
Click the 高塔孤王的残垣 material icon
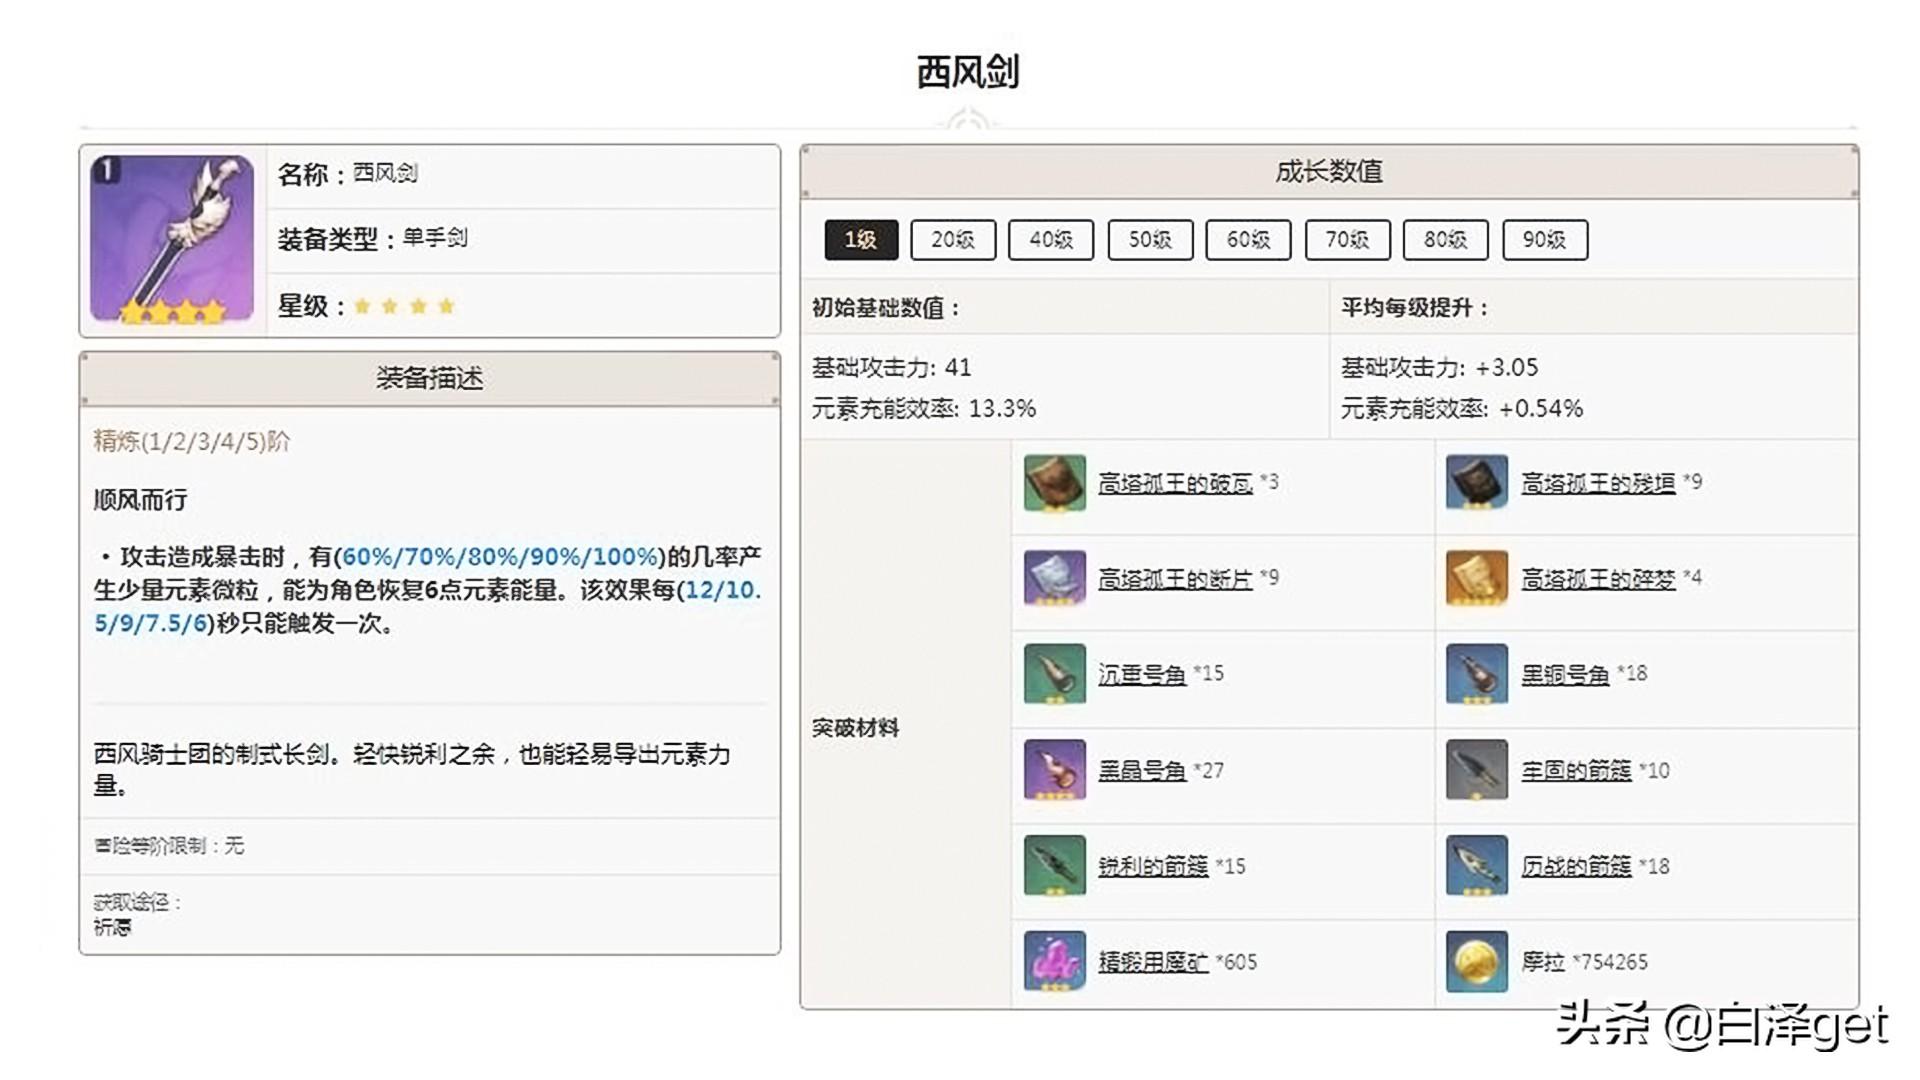pos(1476,483)
